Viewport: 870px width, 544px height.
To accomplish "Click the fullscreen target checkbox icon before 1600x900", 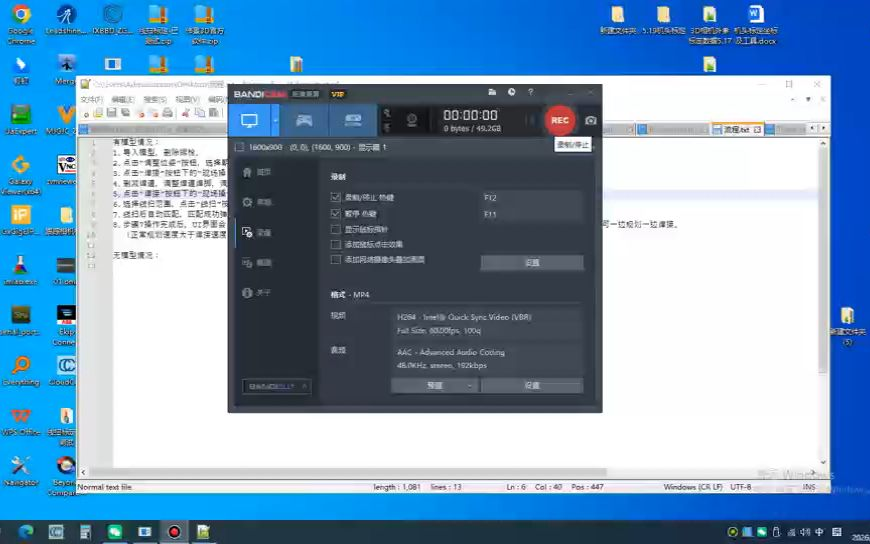I will [x=239, y=147].
